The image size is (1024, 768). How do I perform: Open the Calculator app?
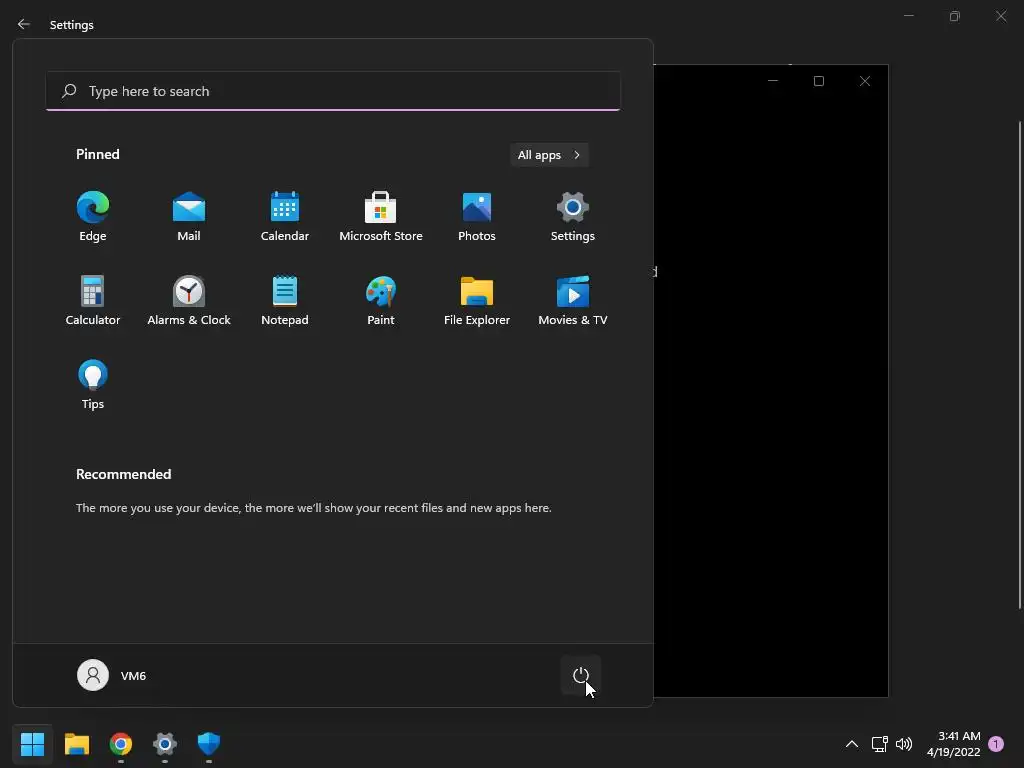pos(93,301)
